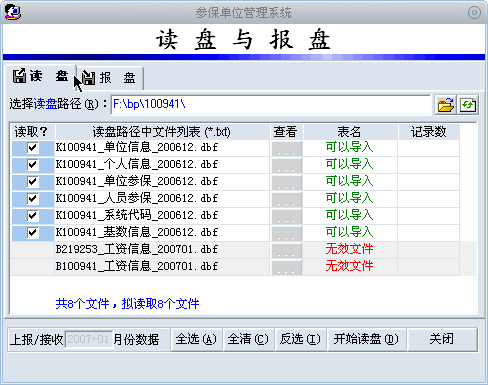Switch to the 读盘 tab

click(41, 76)
